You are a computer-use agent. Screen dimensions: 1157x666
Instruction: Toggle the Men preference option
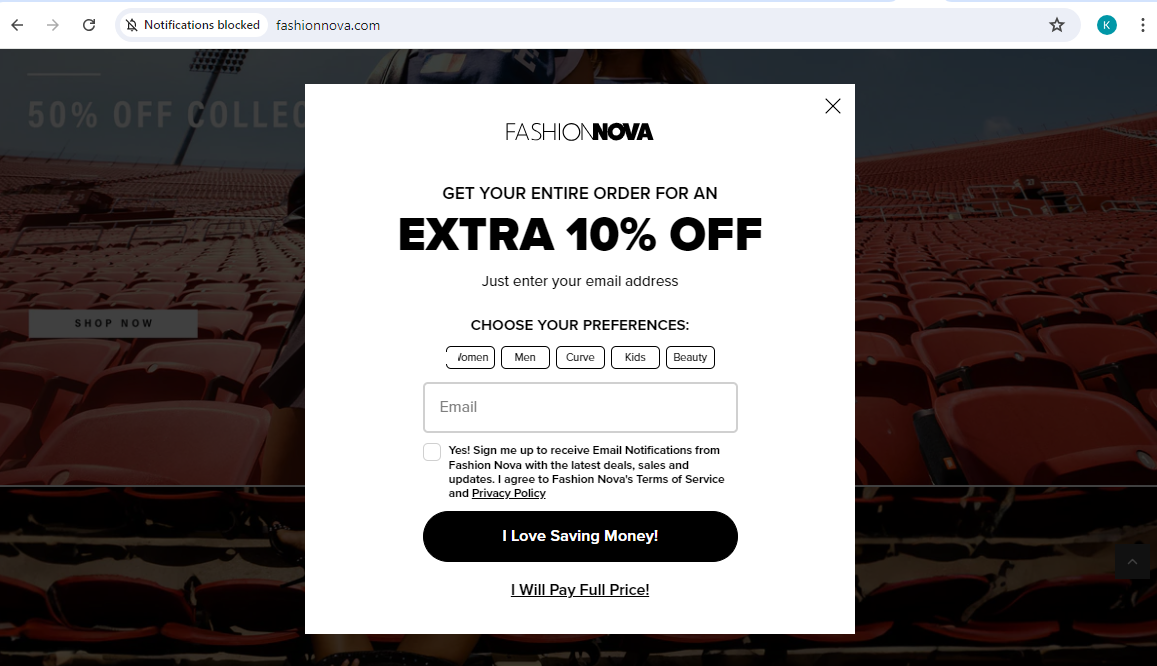click(525, 357)
